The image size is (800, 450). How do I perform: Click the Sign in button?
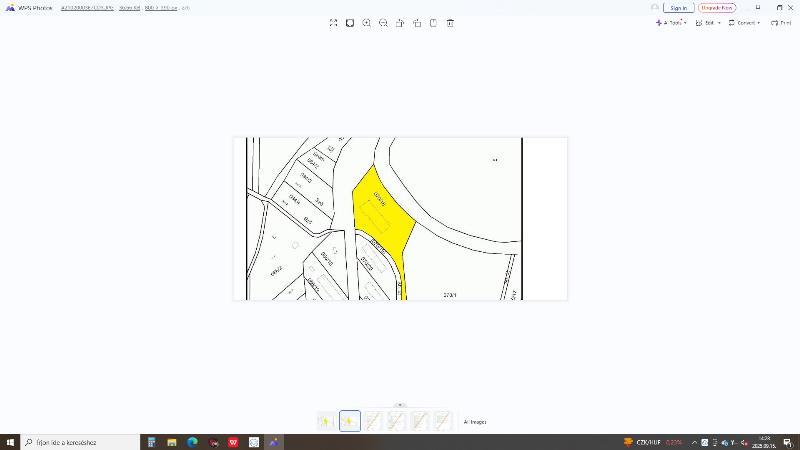(x=678, y=7)
